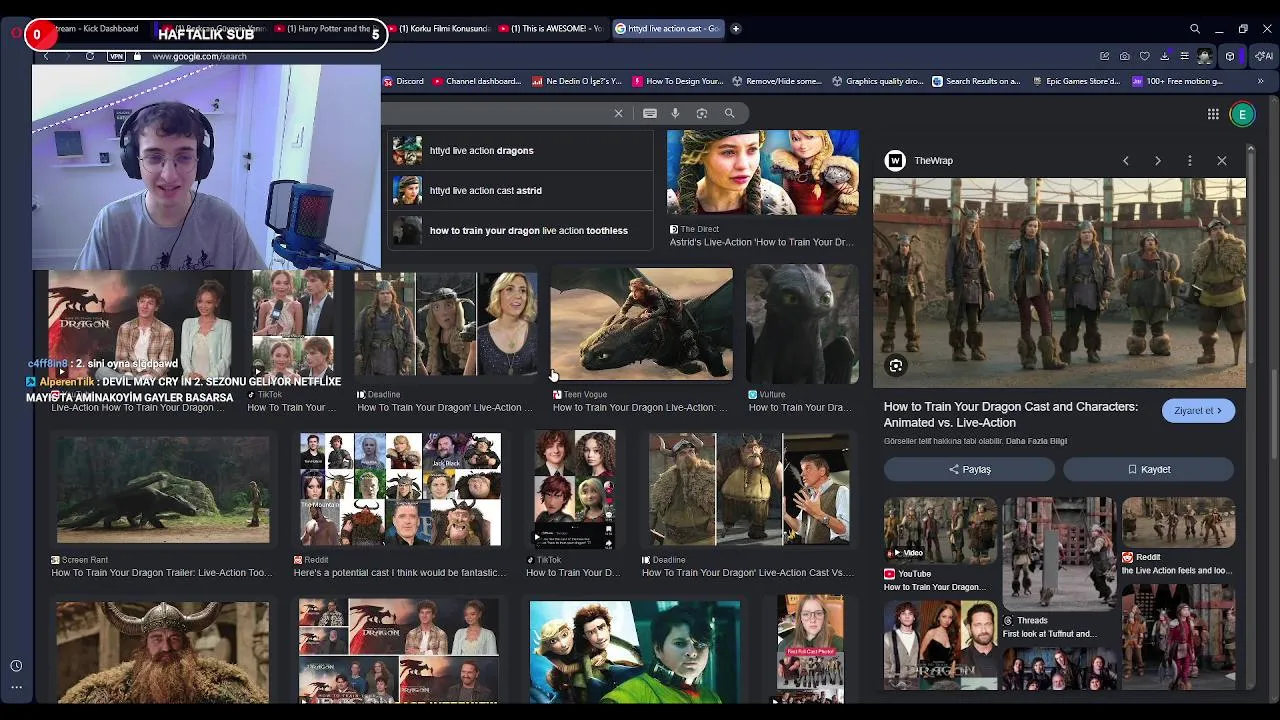Image resolution: width=1280 pixels, height=720 pixels.
Task: Close the image preview panel
Action: coord(1222,160)
